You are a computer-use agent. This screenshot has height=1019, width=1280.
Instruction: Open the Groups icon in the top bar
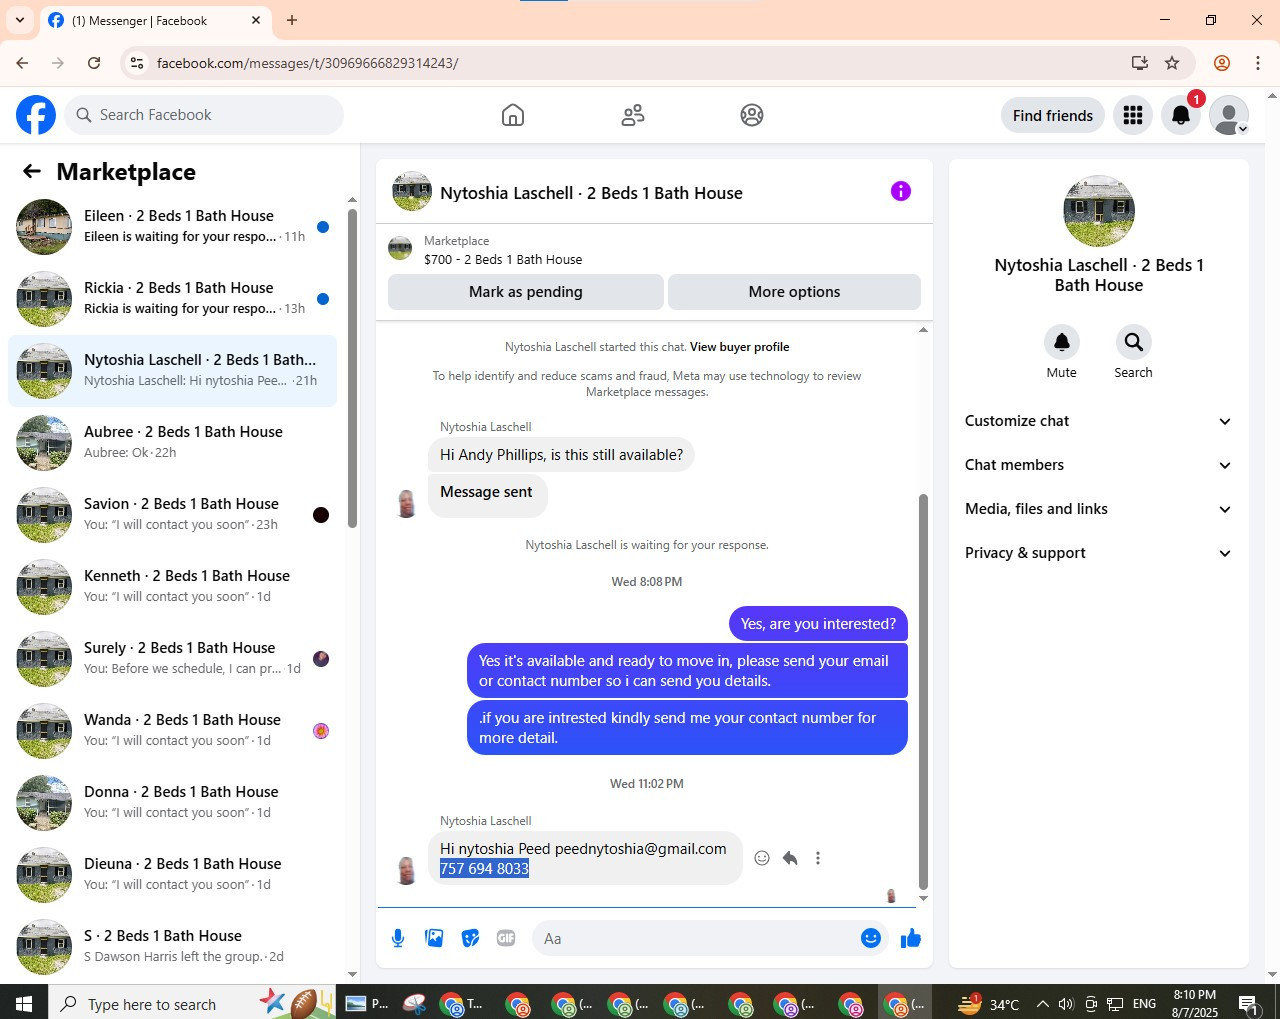[x=752, y=115]
